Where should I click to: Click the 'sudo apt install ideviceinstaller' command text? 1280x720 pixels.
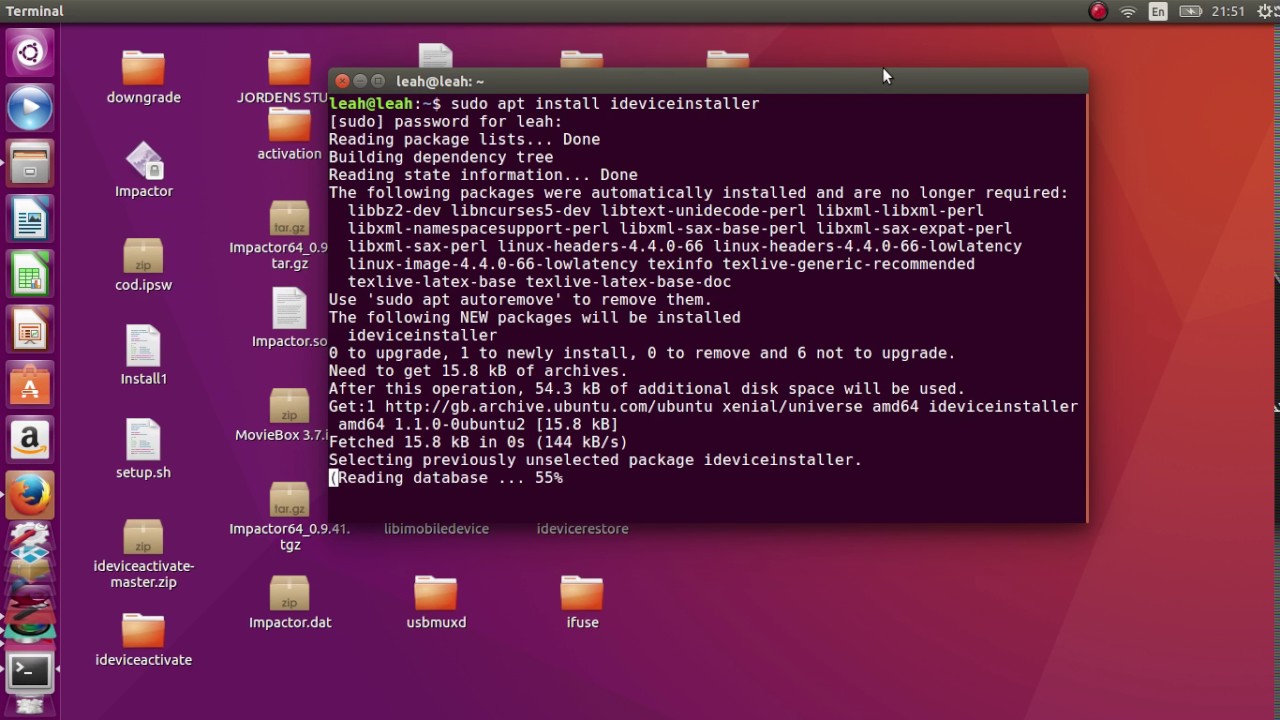click(605, 104)
